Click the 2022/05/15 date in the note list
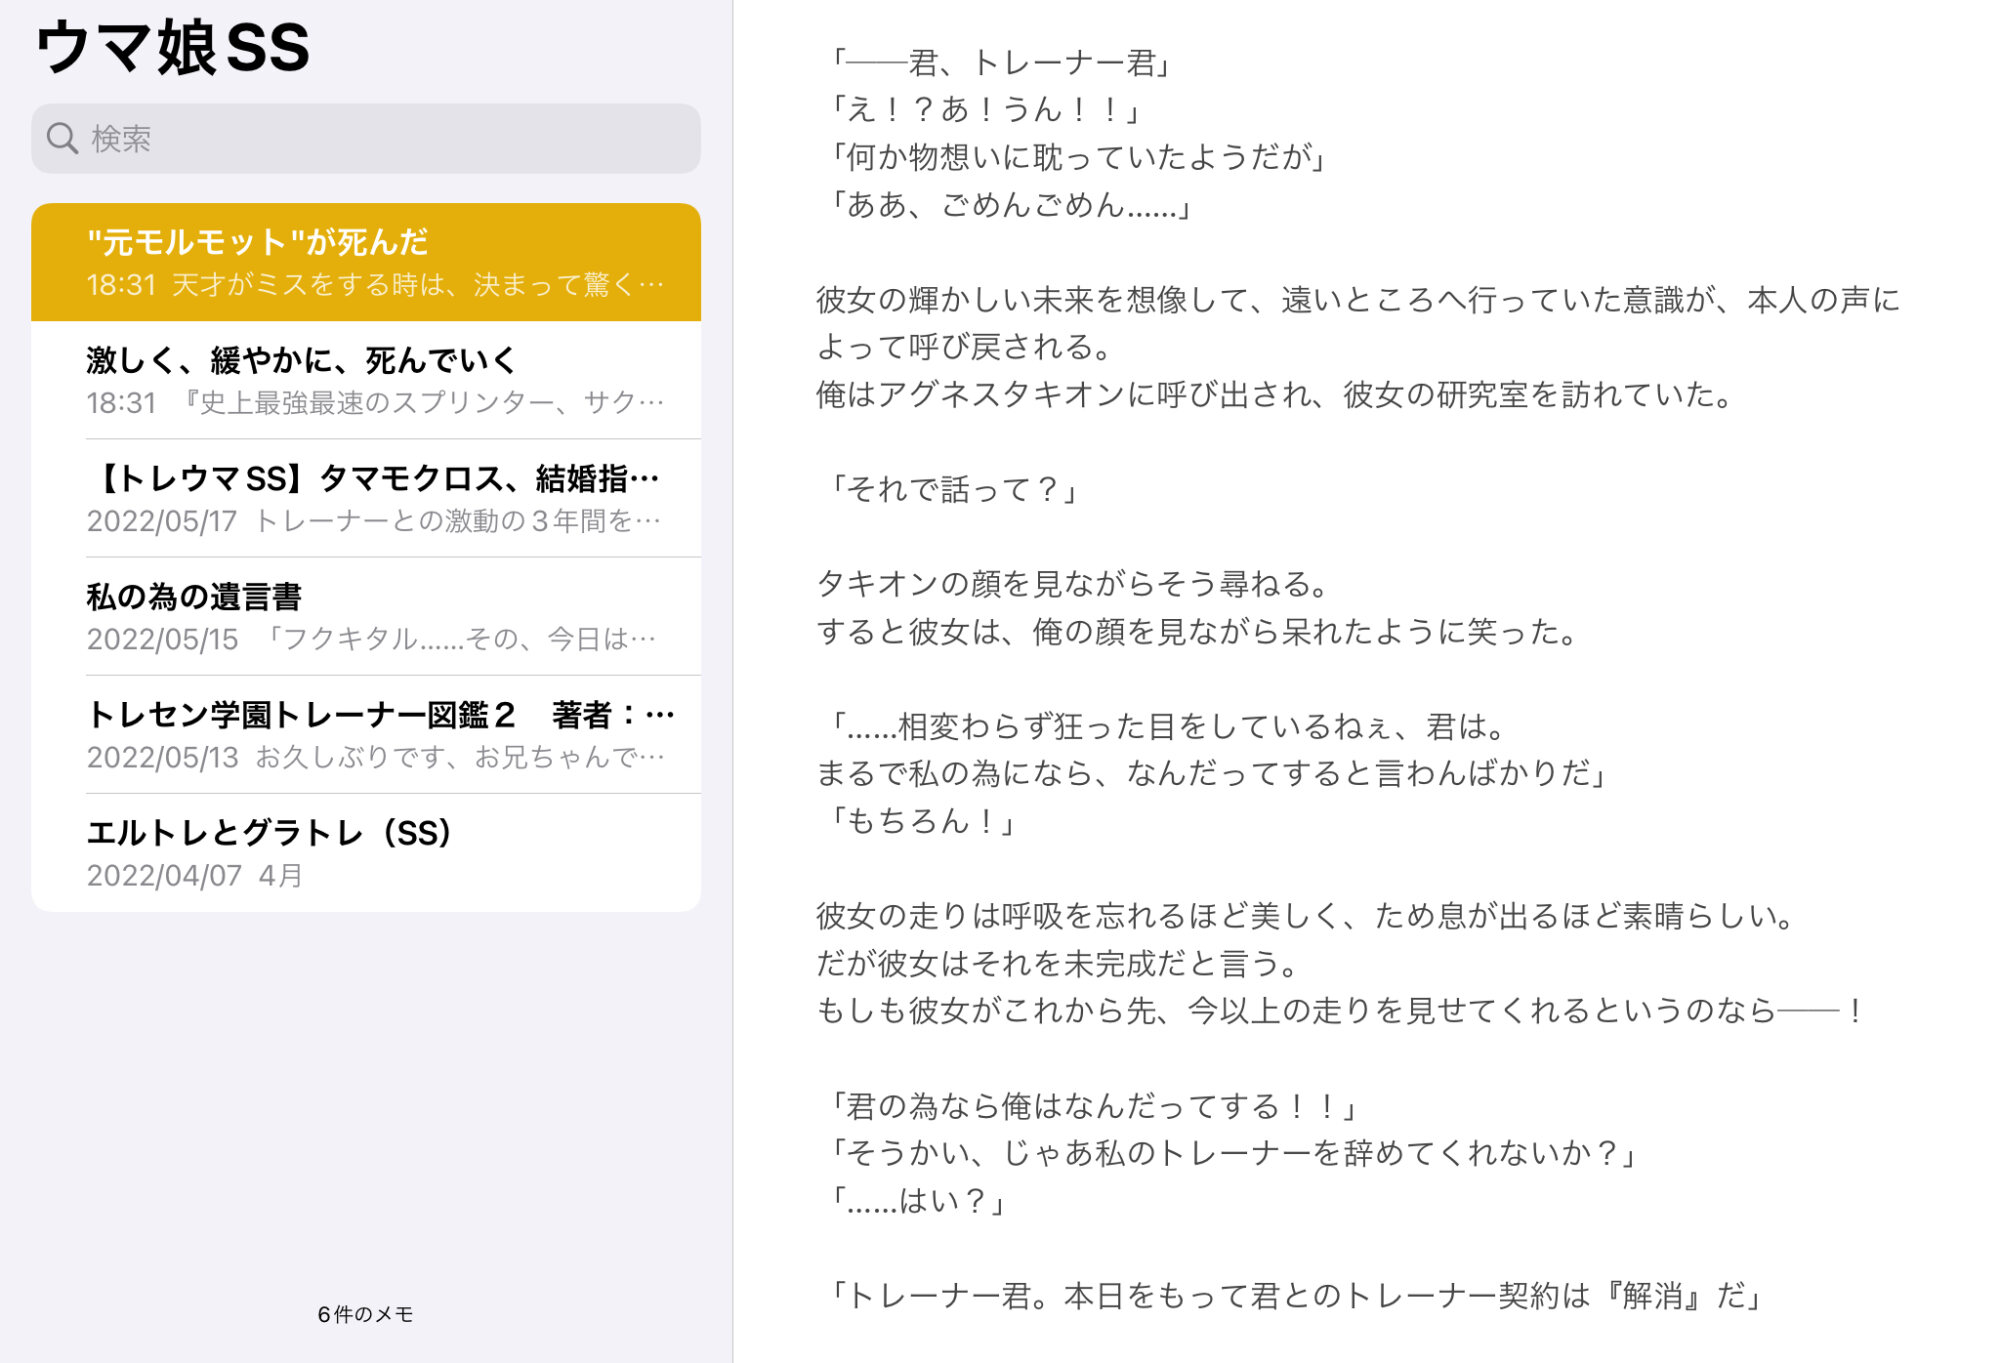The width and height of the screenshot is (2000, 1363). point(162,639)
